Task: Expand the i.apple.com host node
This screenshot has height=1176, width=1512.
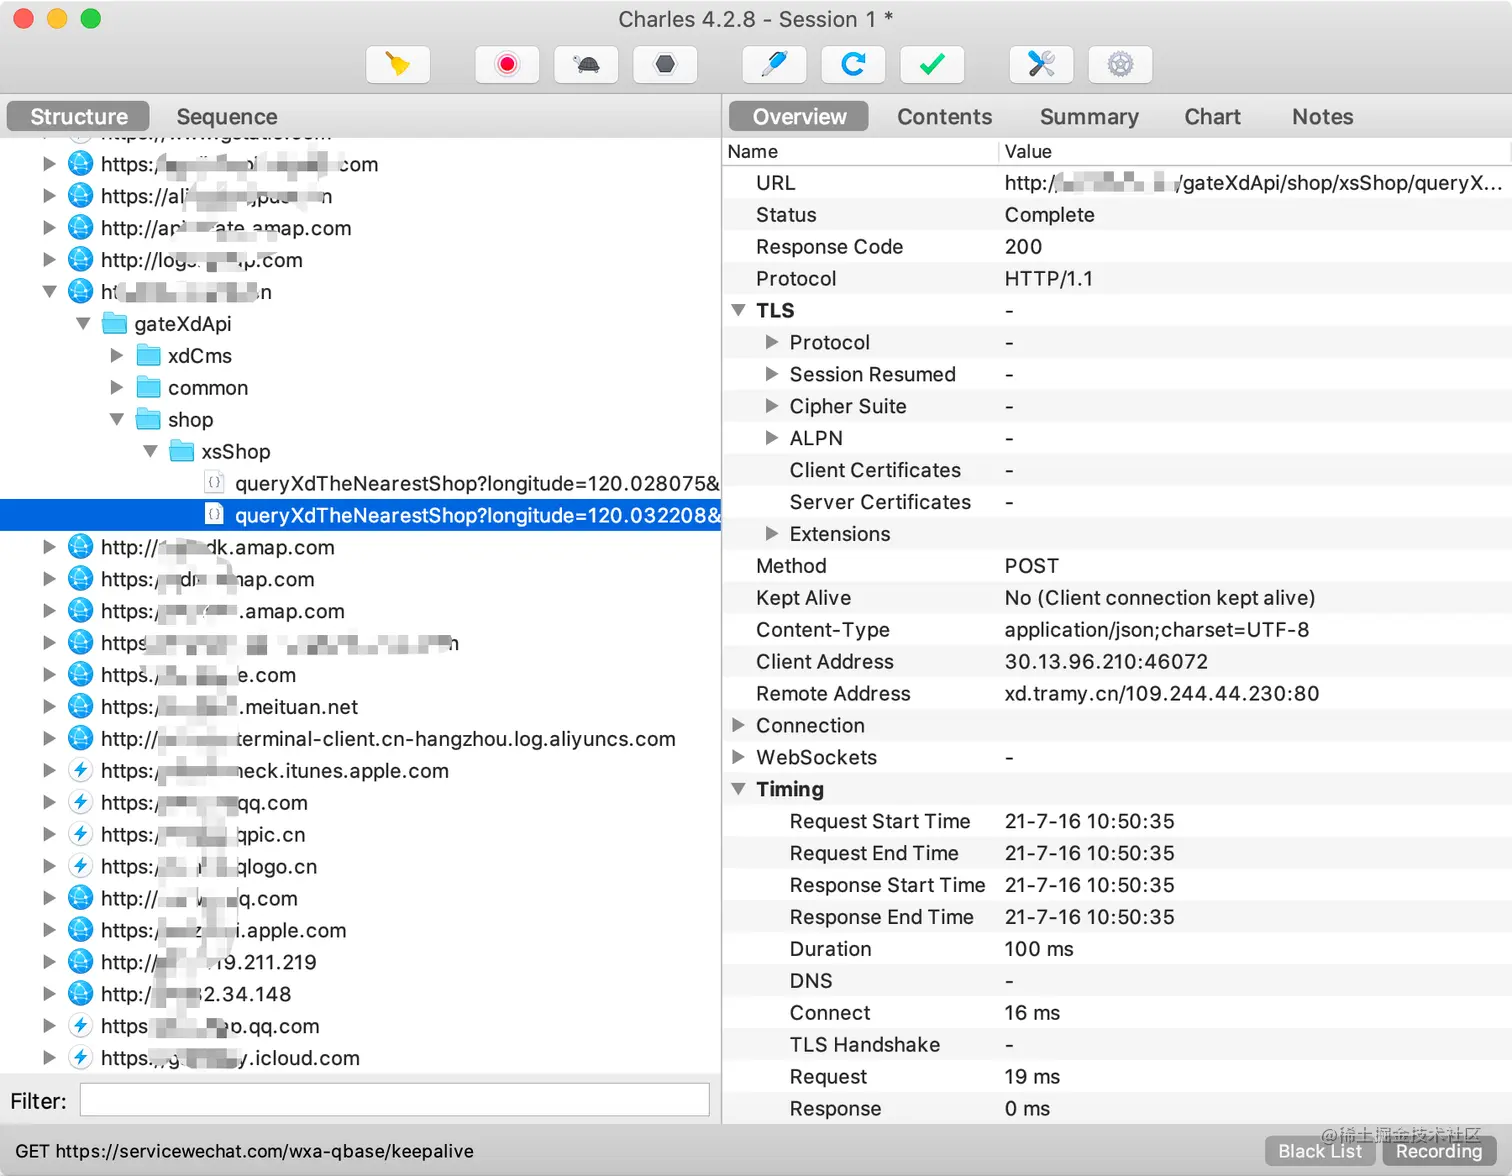Action: 49,930
